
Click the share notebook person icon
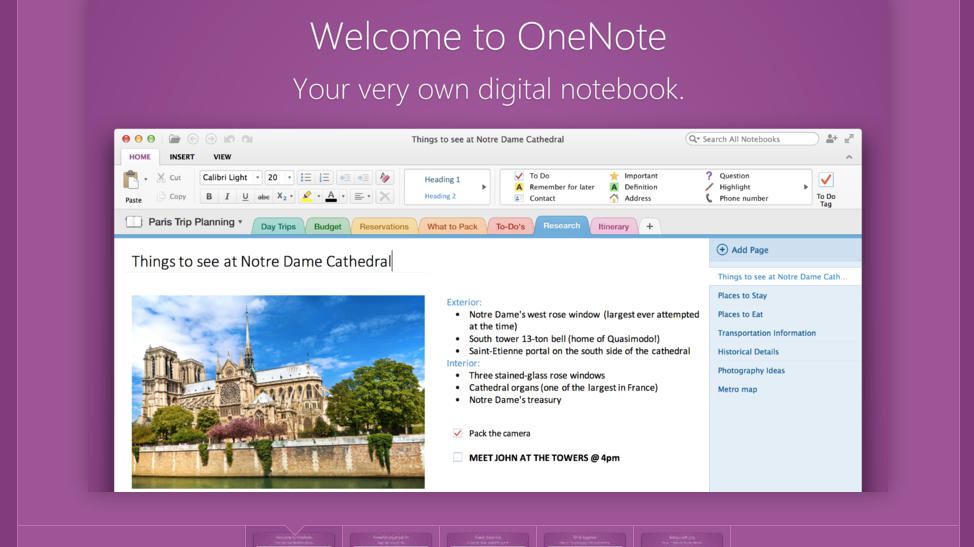831,139
